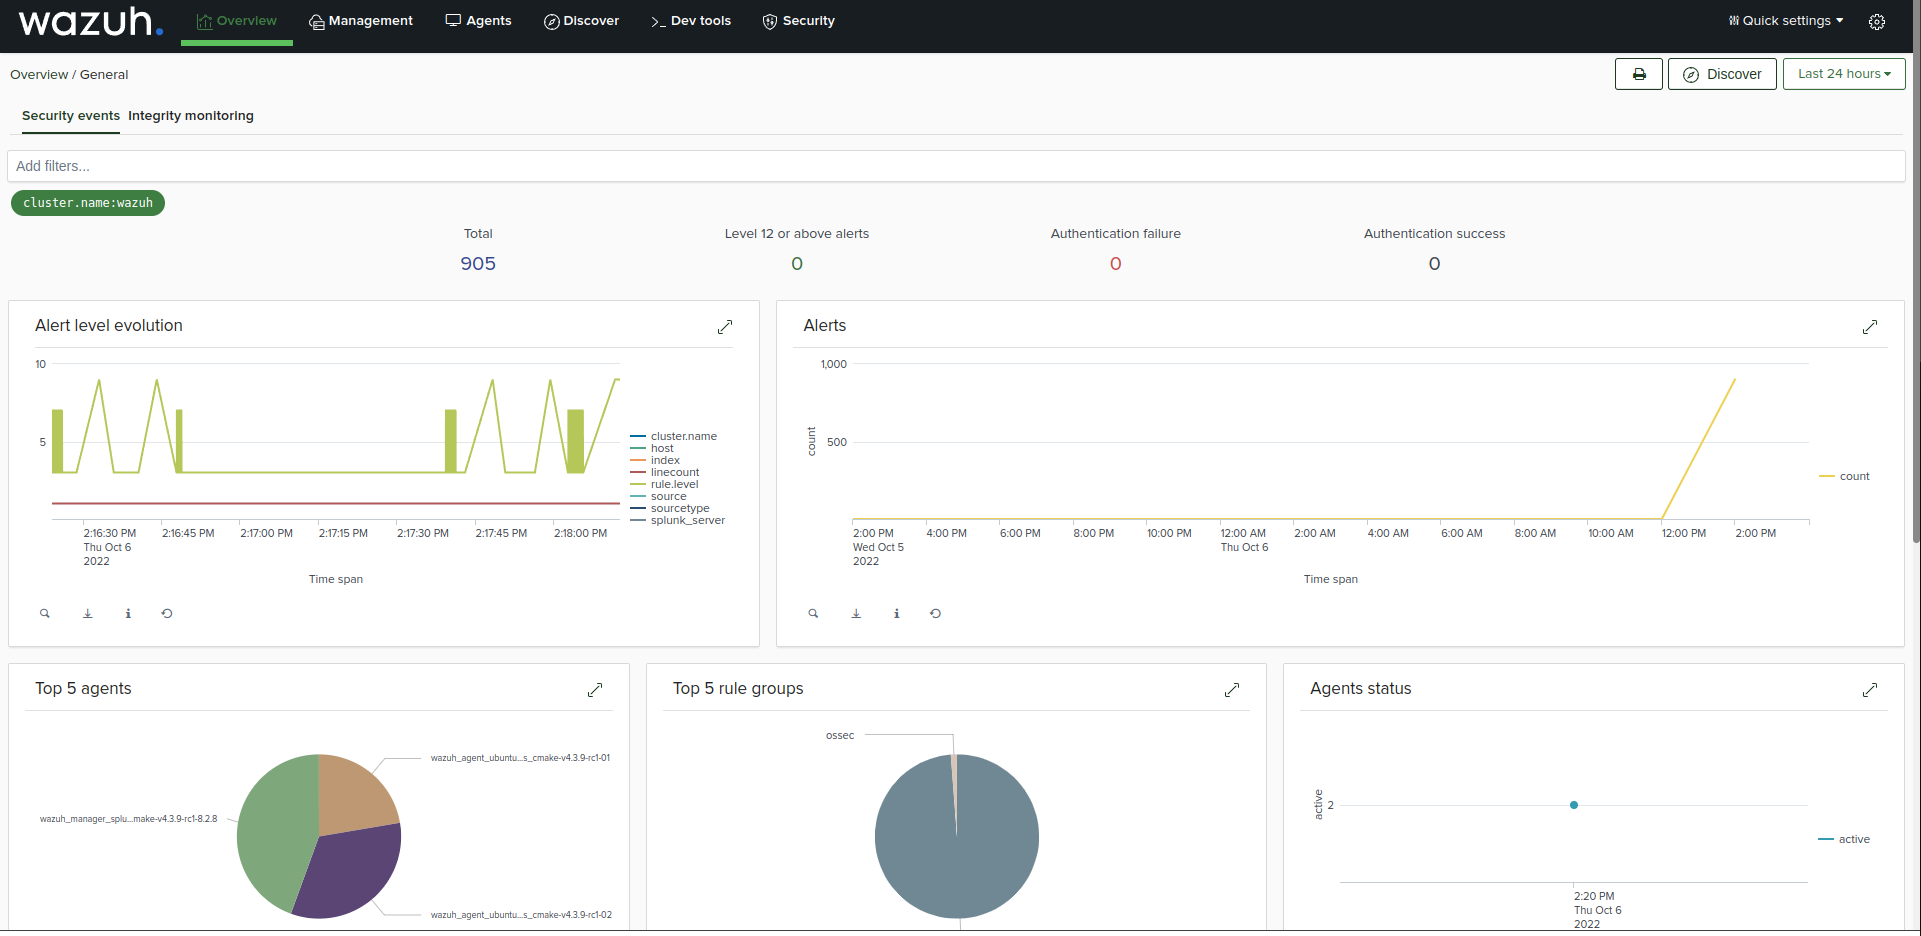
Task: Click the print button
Action: [x=1639, y=74]
